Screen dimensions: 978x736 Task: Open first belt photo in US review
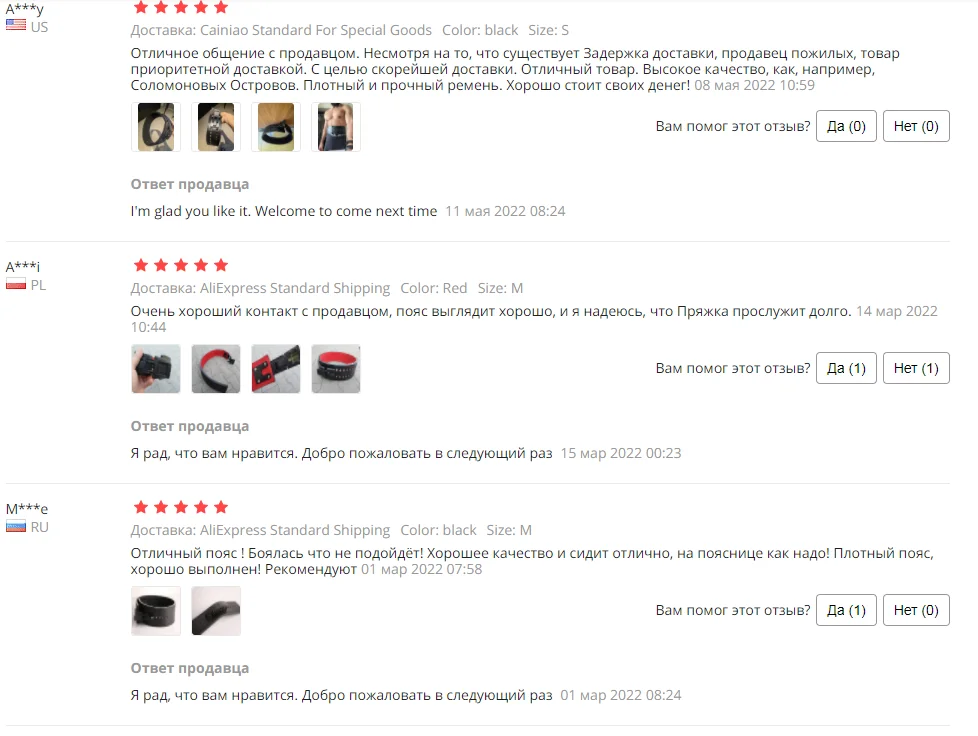156,127
